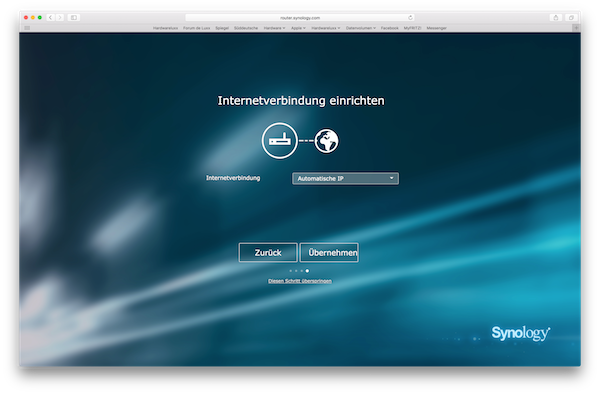600x394 pixels.
Task: Go forward with Safari's forward arrow
Action: (60, 18)
